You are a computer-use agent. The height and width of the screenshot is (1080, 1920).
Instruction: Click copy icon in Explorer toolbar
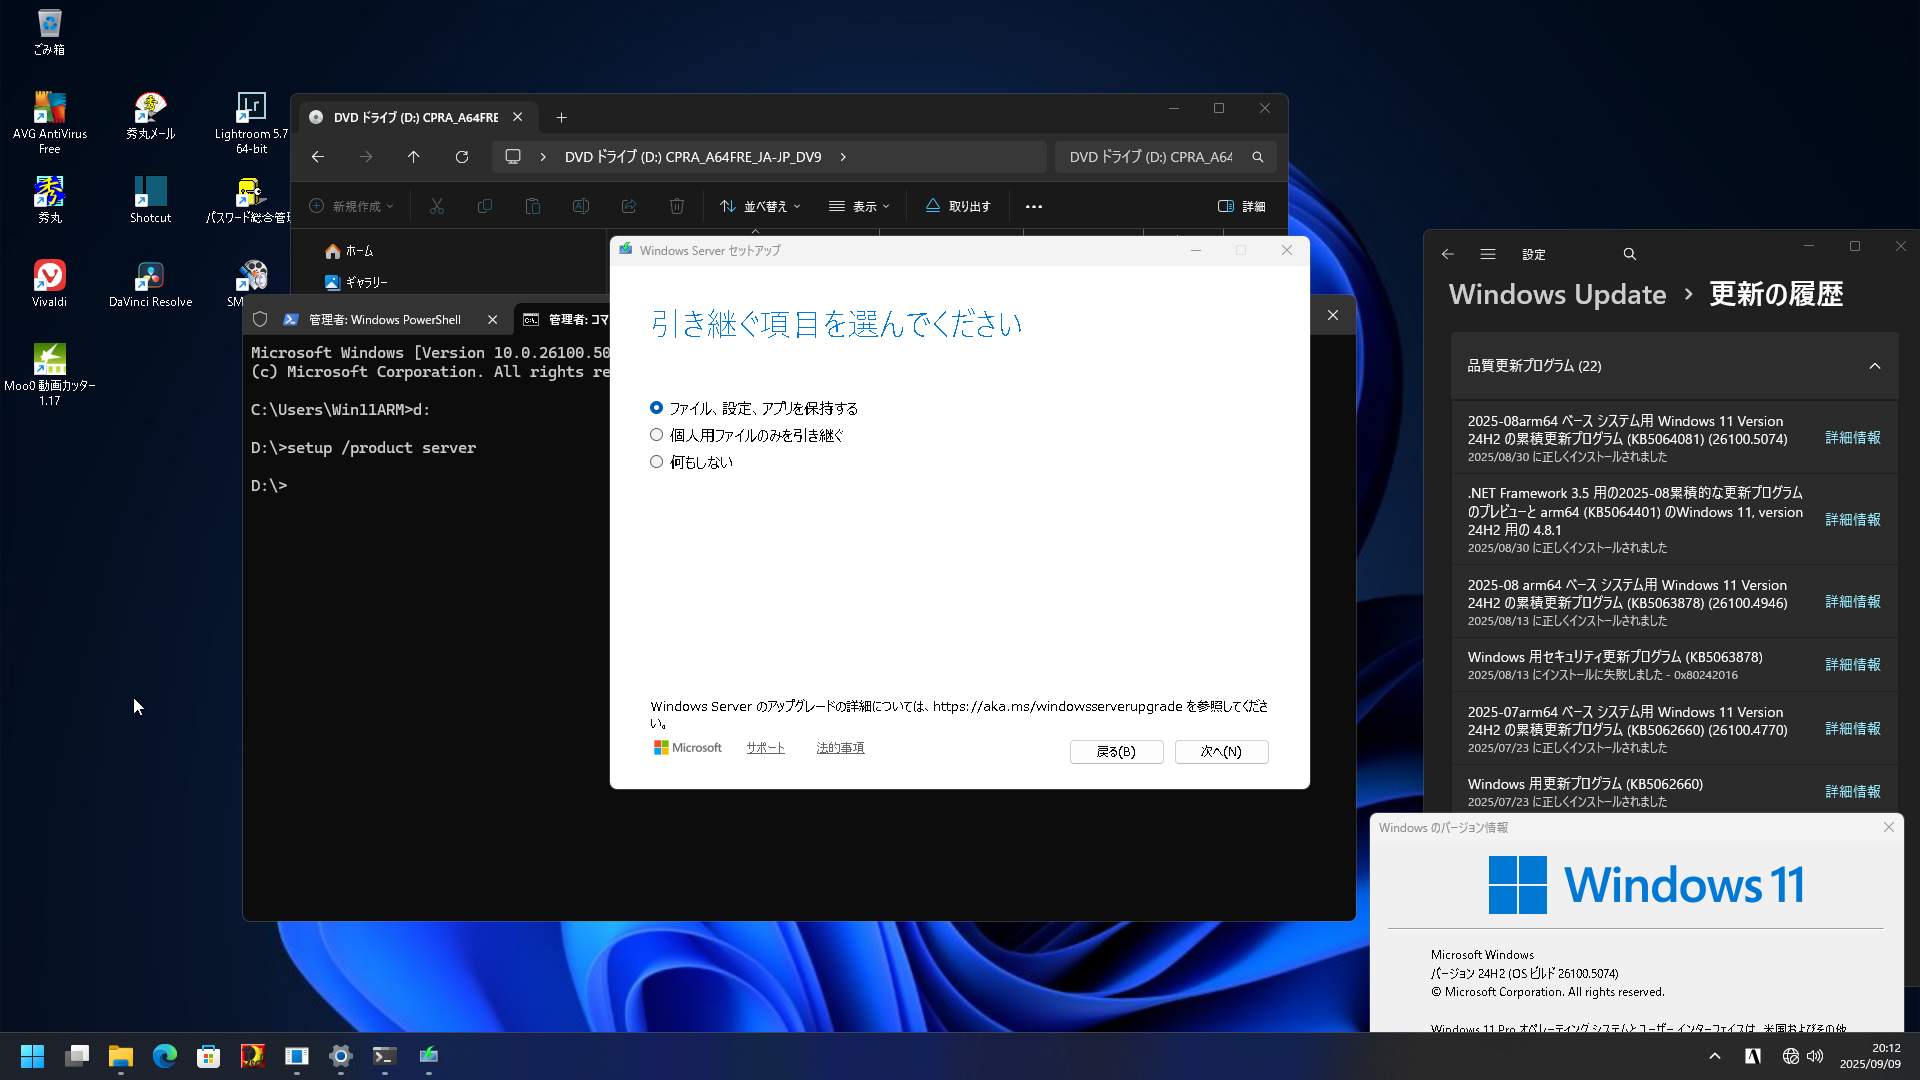click(x=485, y=206)
